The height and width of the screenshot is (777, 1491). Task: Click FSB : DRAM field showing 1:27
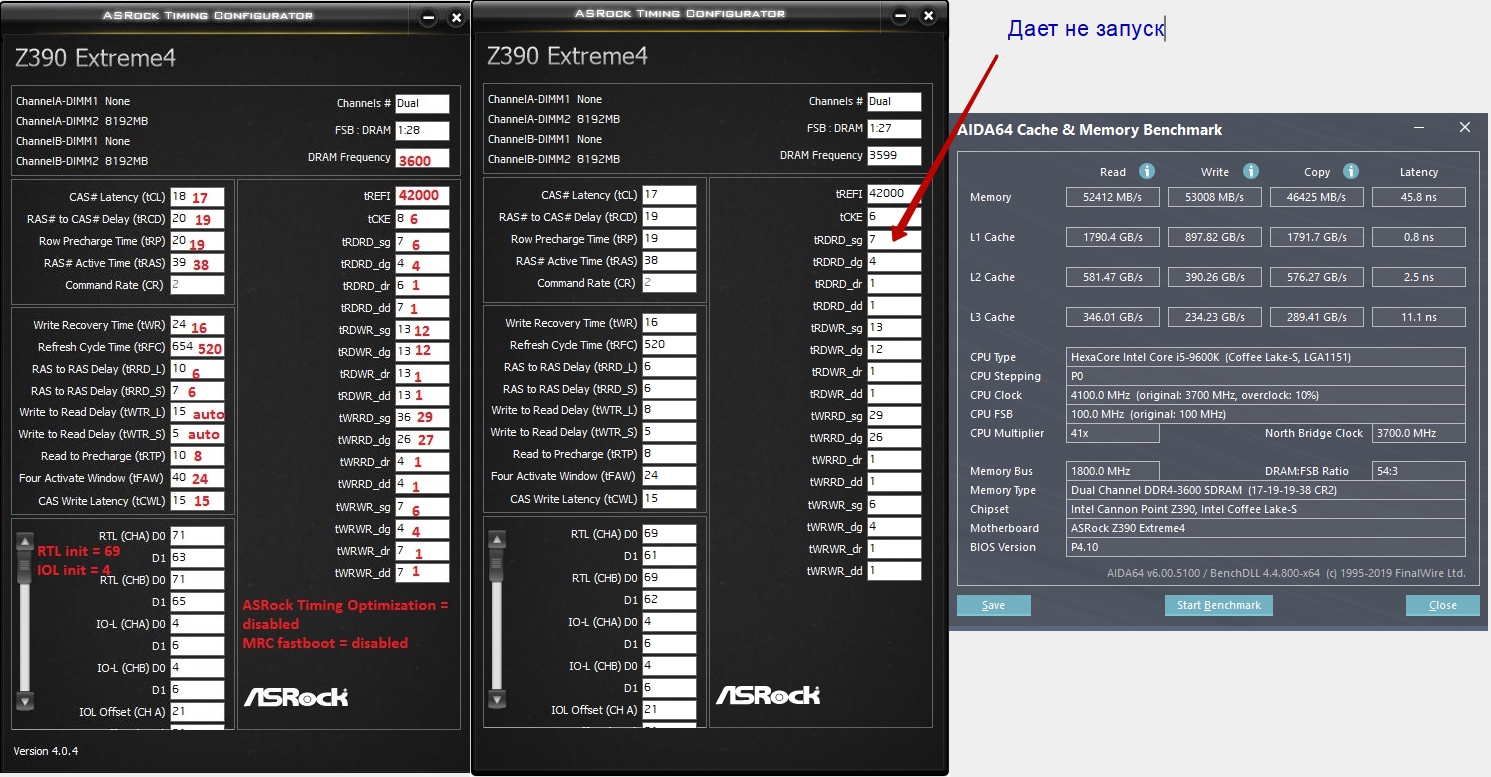(894, 128)
